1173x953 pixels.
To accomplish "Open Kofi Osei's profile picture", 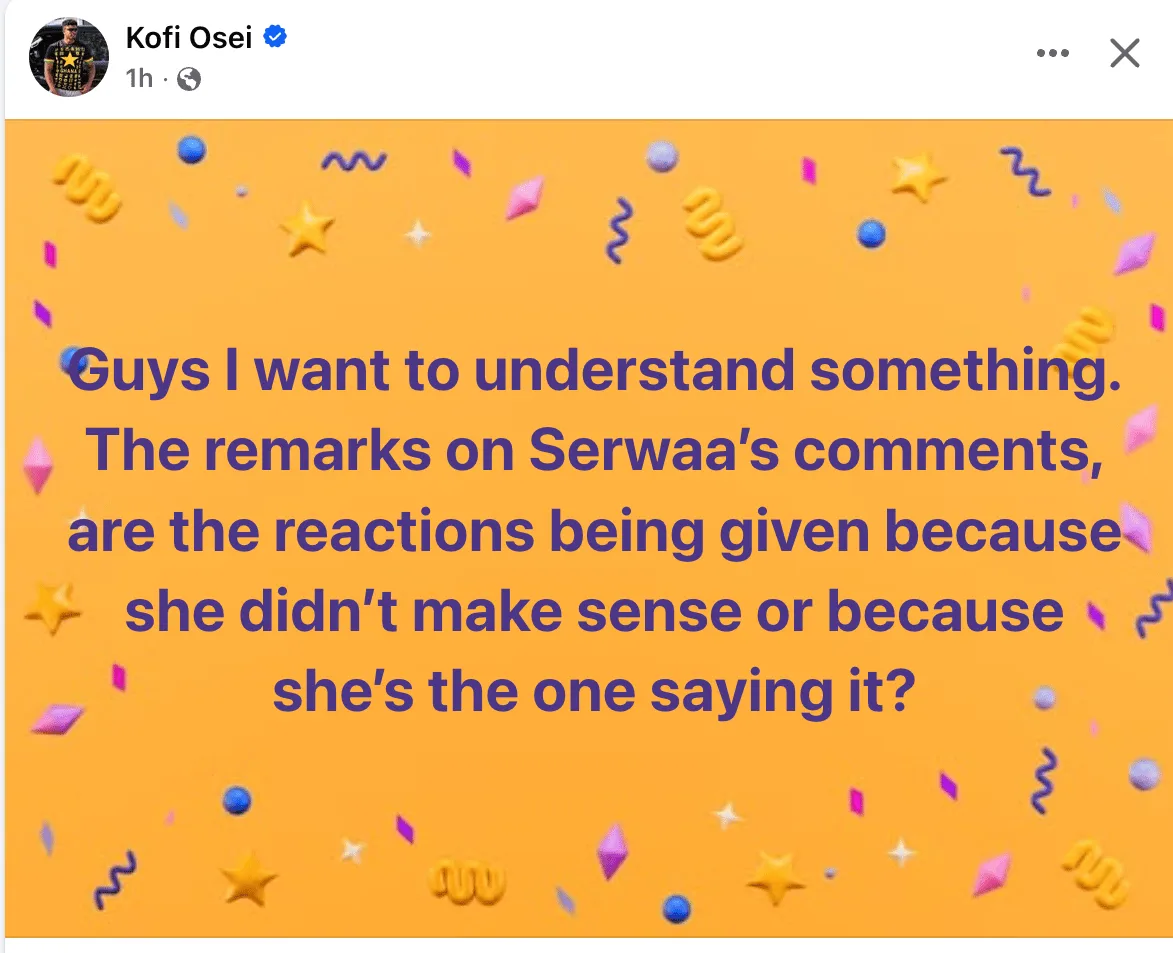I will [69, 57].
